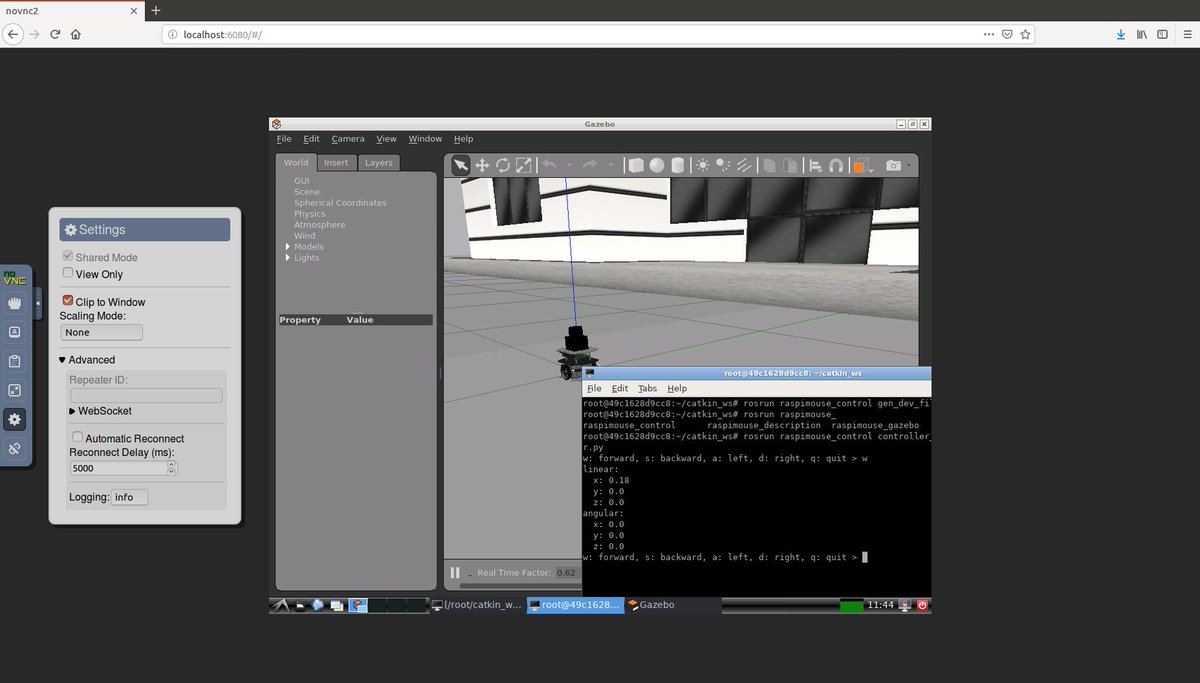Image resolution: width=1200 pixels, height=683 pixels.
Task: Switch to the Layers tab
Action: click(378, 163)
